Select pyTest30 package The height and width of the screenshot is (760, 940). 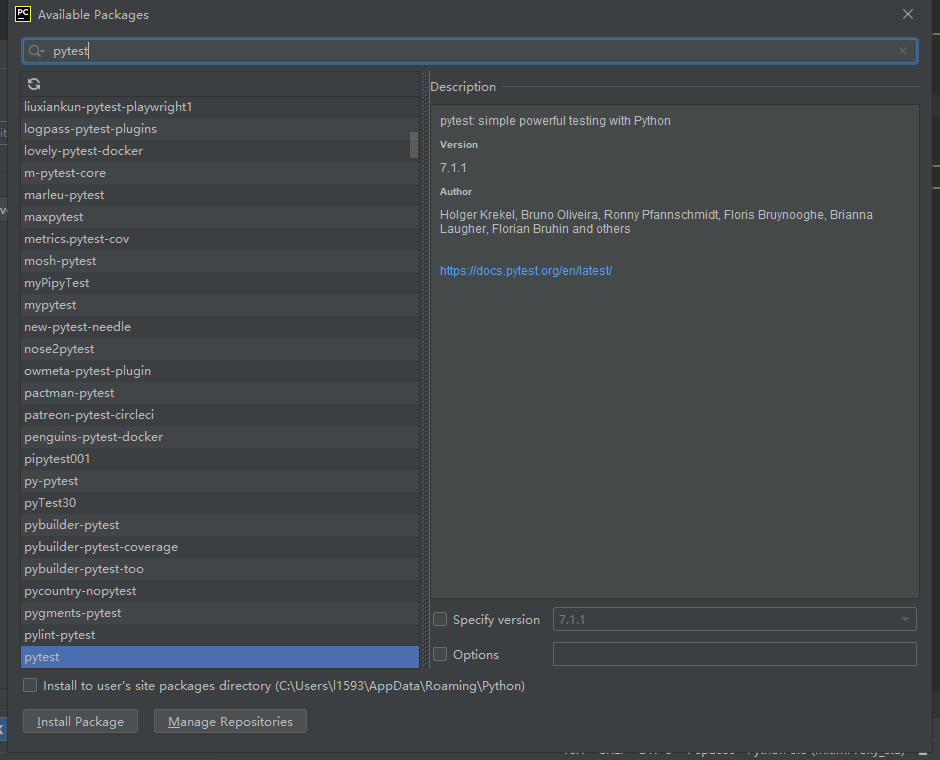tap(220, 503)
